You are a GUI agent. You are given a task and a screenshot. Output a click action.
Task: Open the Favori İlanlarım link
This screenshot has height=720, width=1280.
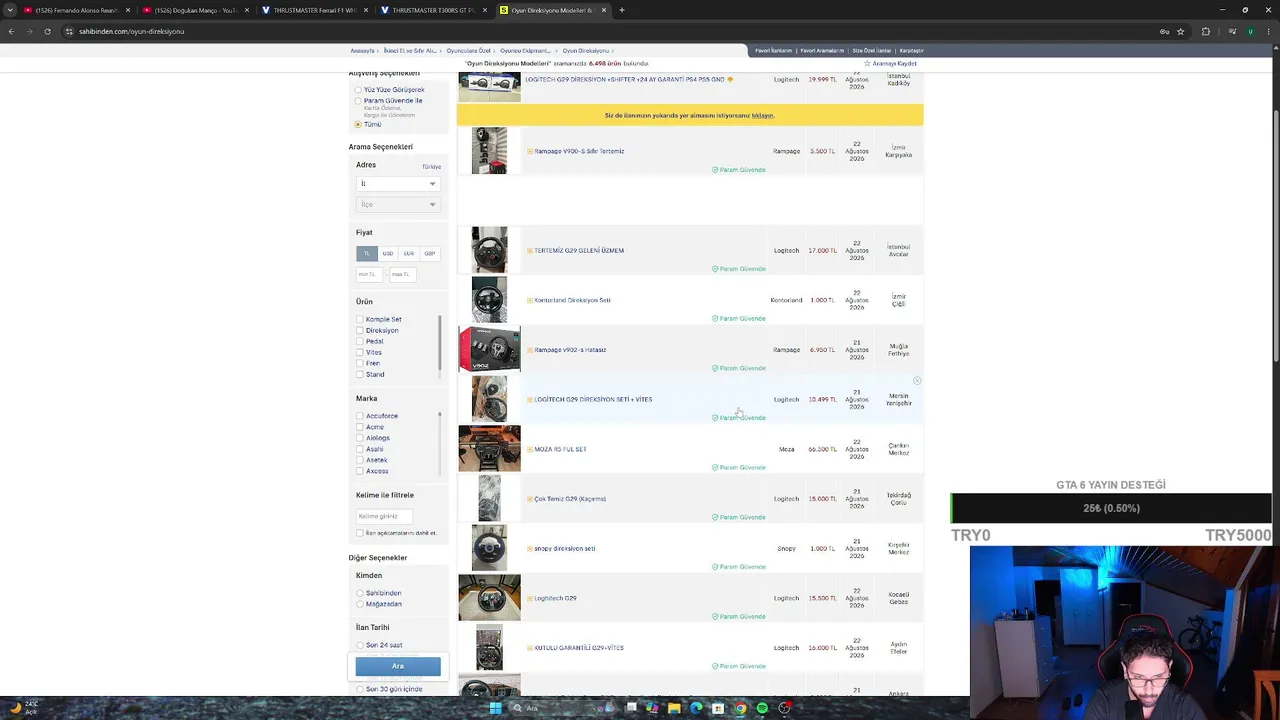point(773,50)
